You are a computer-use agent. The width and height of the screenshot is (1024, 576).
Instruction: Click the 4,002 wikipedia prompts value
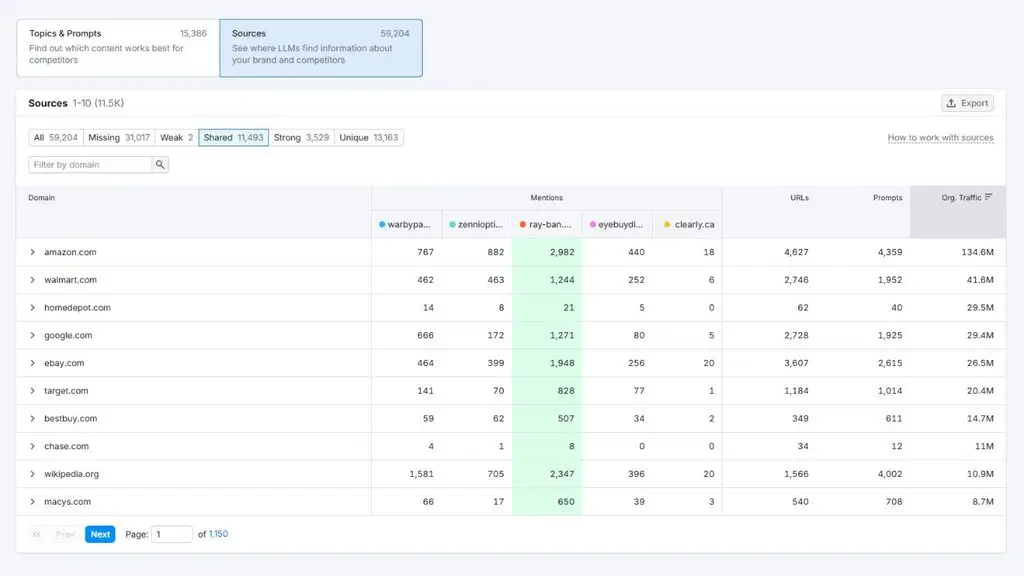point(889,474)
